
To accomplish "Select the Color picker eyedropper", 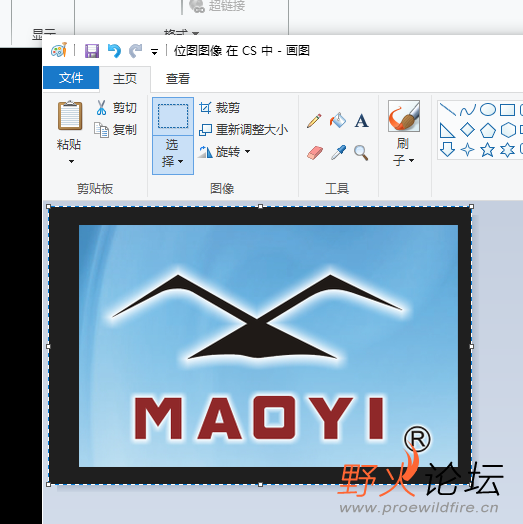I will point(338,153).
